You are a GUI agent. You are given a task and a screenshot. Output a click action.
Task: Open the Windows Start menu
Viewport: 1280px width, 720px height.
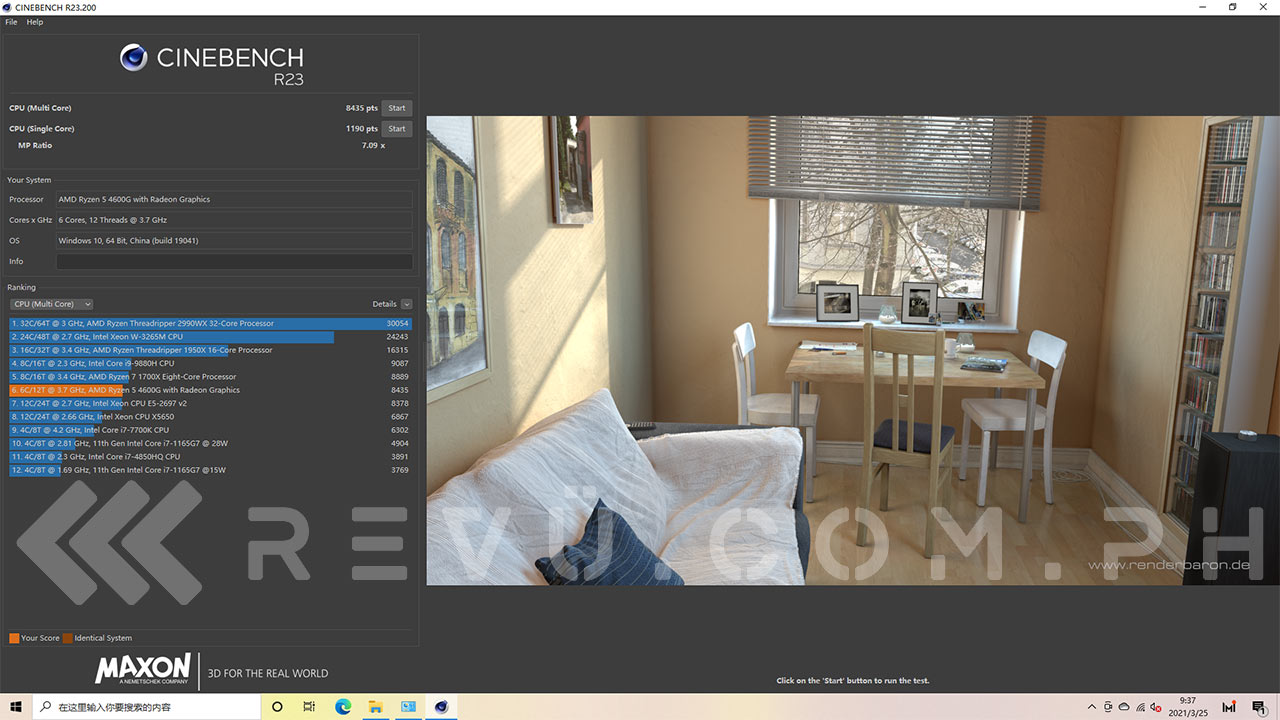16,707
